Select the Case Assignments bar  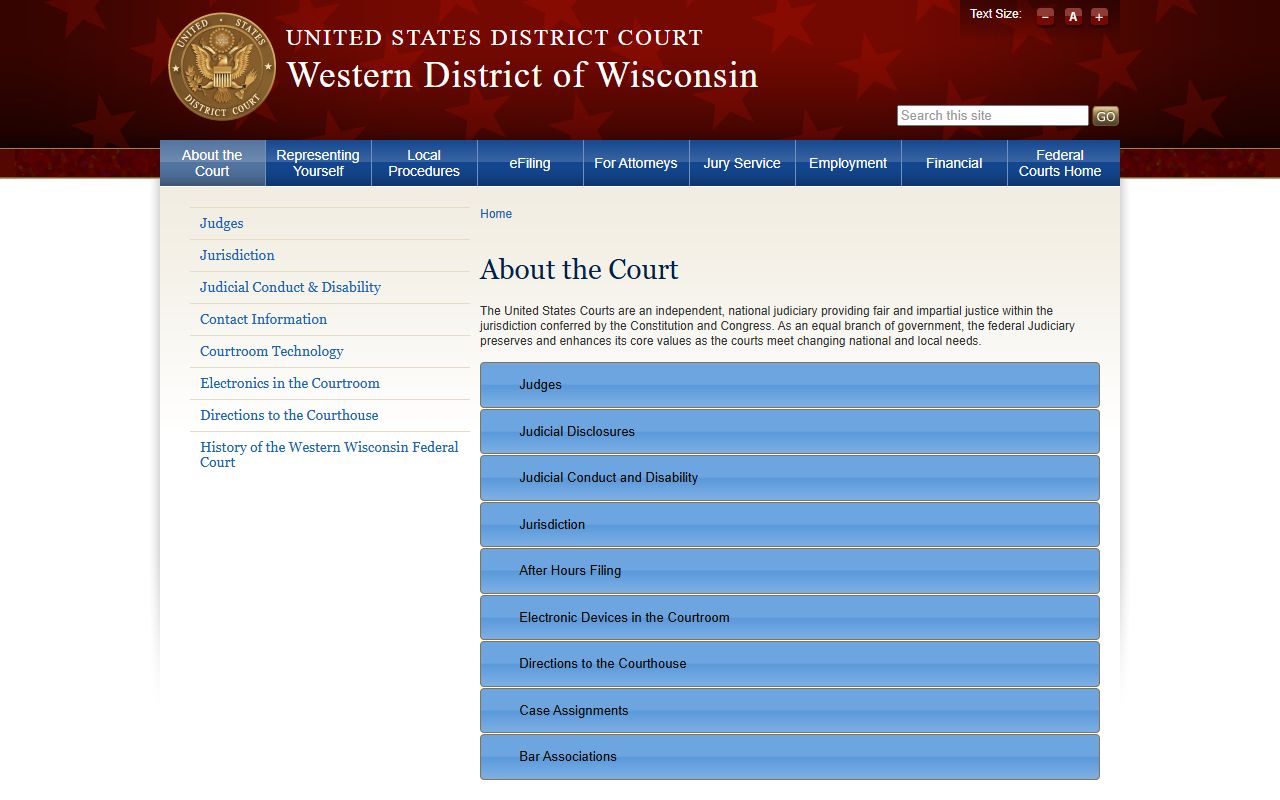(x=790, y=711)
